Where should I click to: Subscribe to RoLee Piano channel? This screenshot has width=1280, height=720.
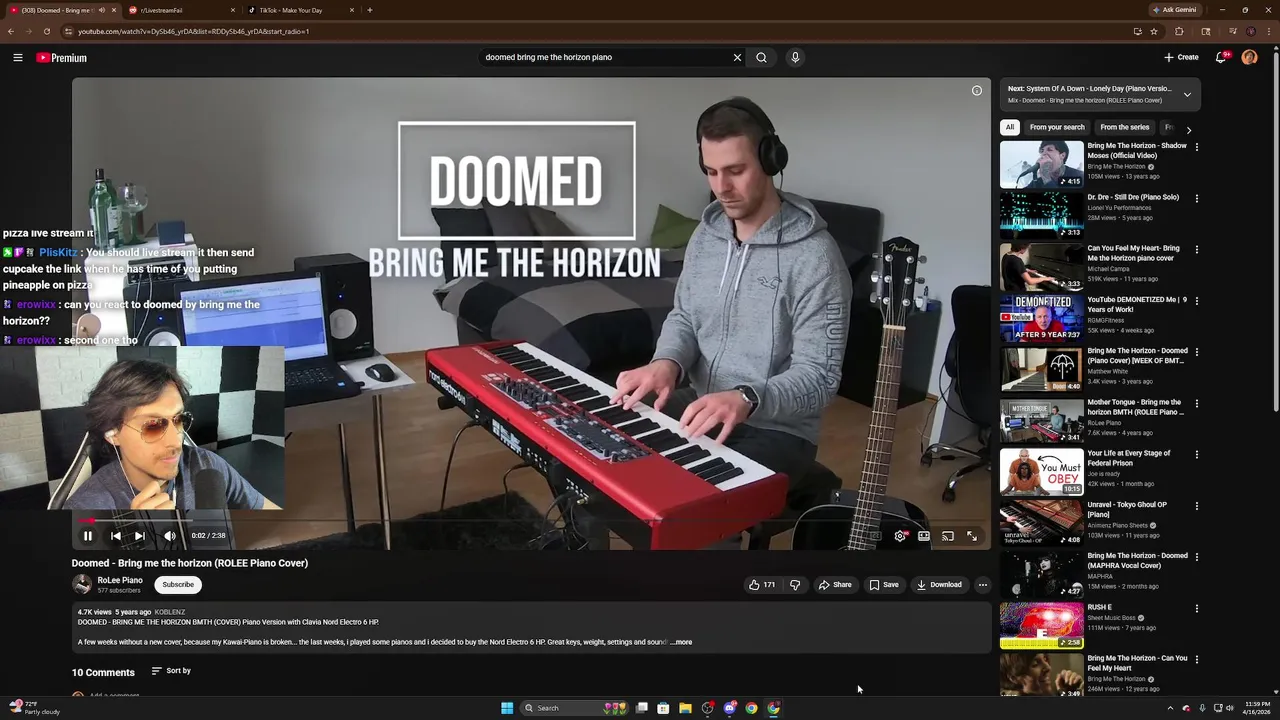(x=178, y=585)
